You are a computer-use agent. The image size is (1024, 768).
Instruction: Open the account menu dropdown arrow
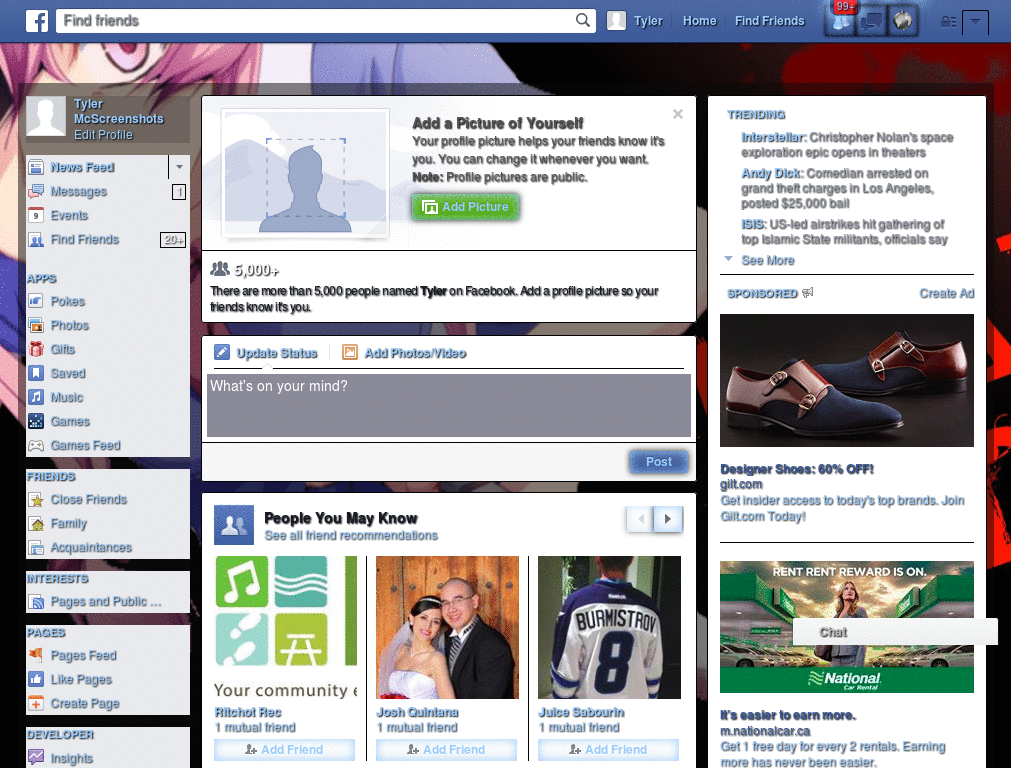[x=975, y=22]
